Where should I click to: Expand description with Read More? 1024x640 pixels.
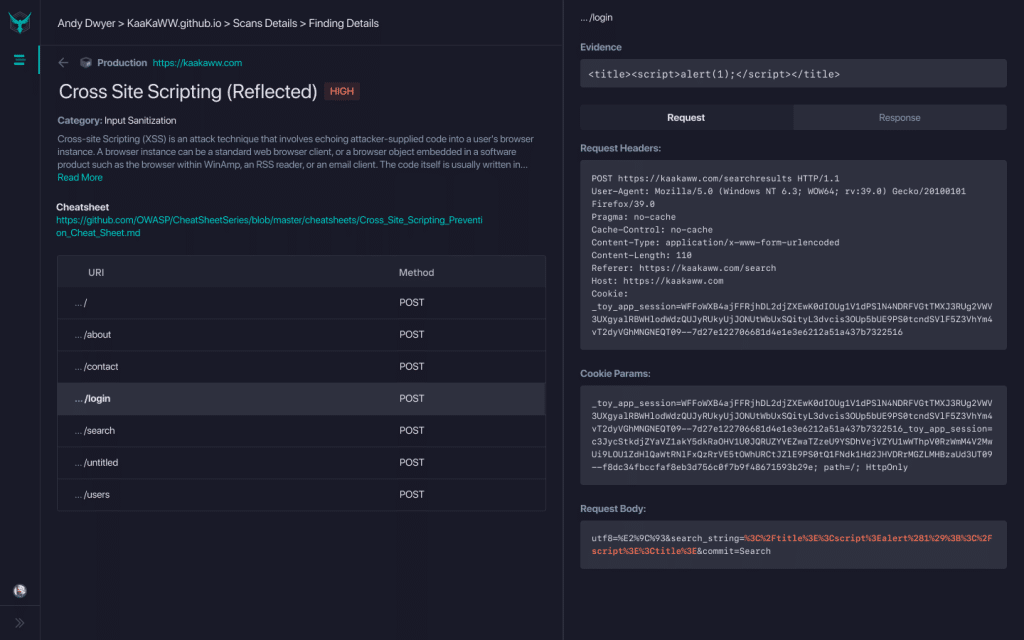[80, 177]
